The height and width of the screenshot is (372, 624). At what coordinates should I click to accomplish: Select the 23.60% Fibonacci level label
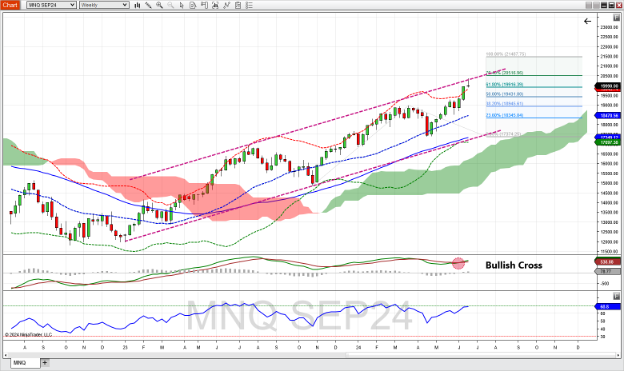504,115
